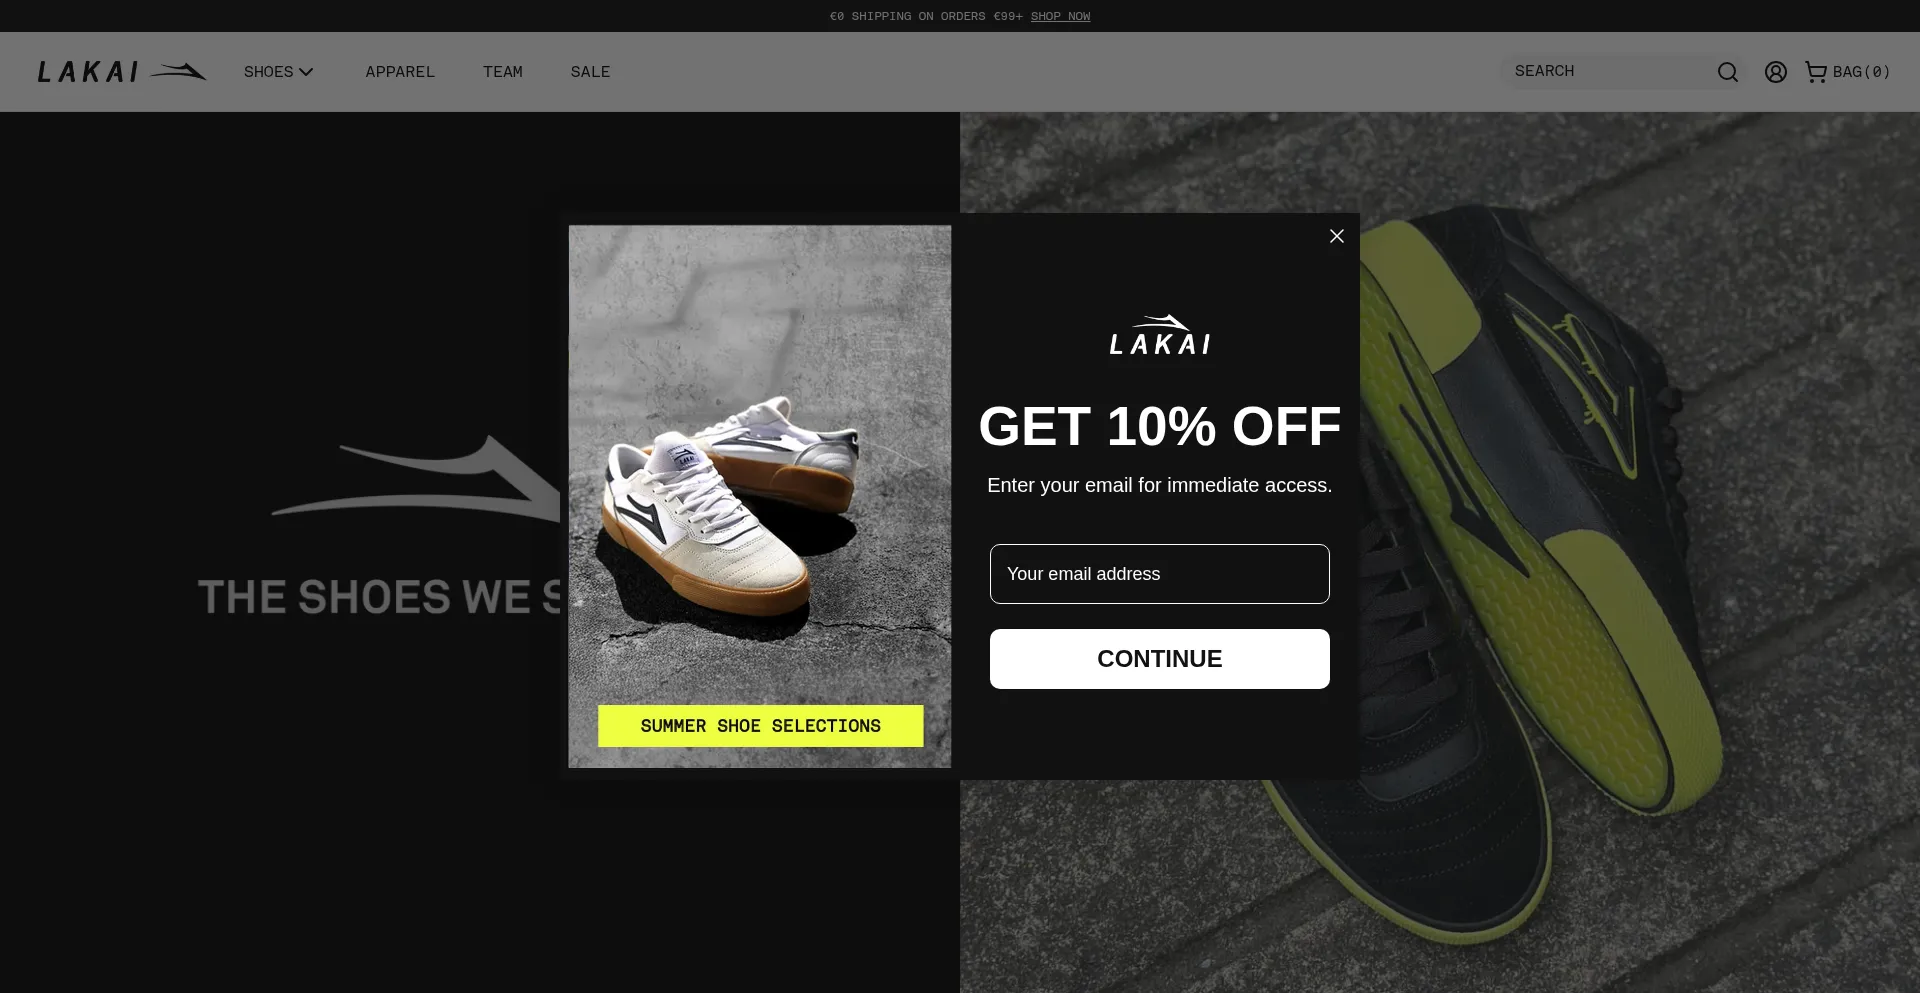Open the Team menu item
1920x993 pixels.
(x=503, y=72)
